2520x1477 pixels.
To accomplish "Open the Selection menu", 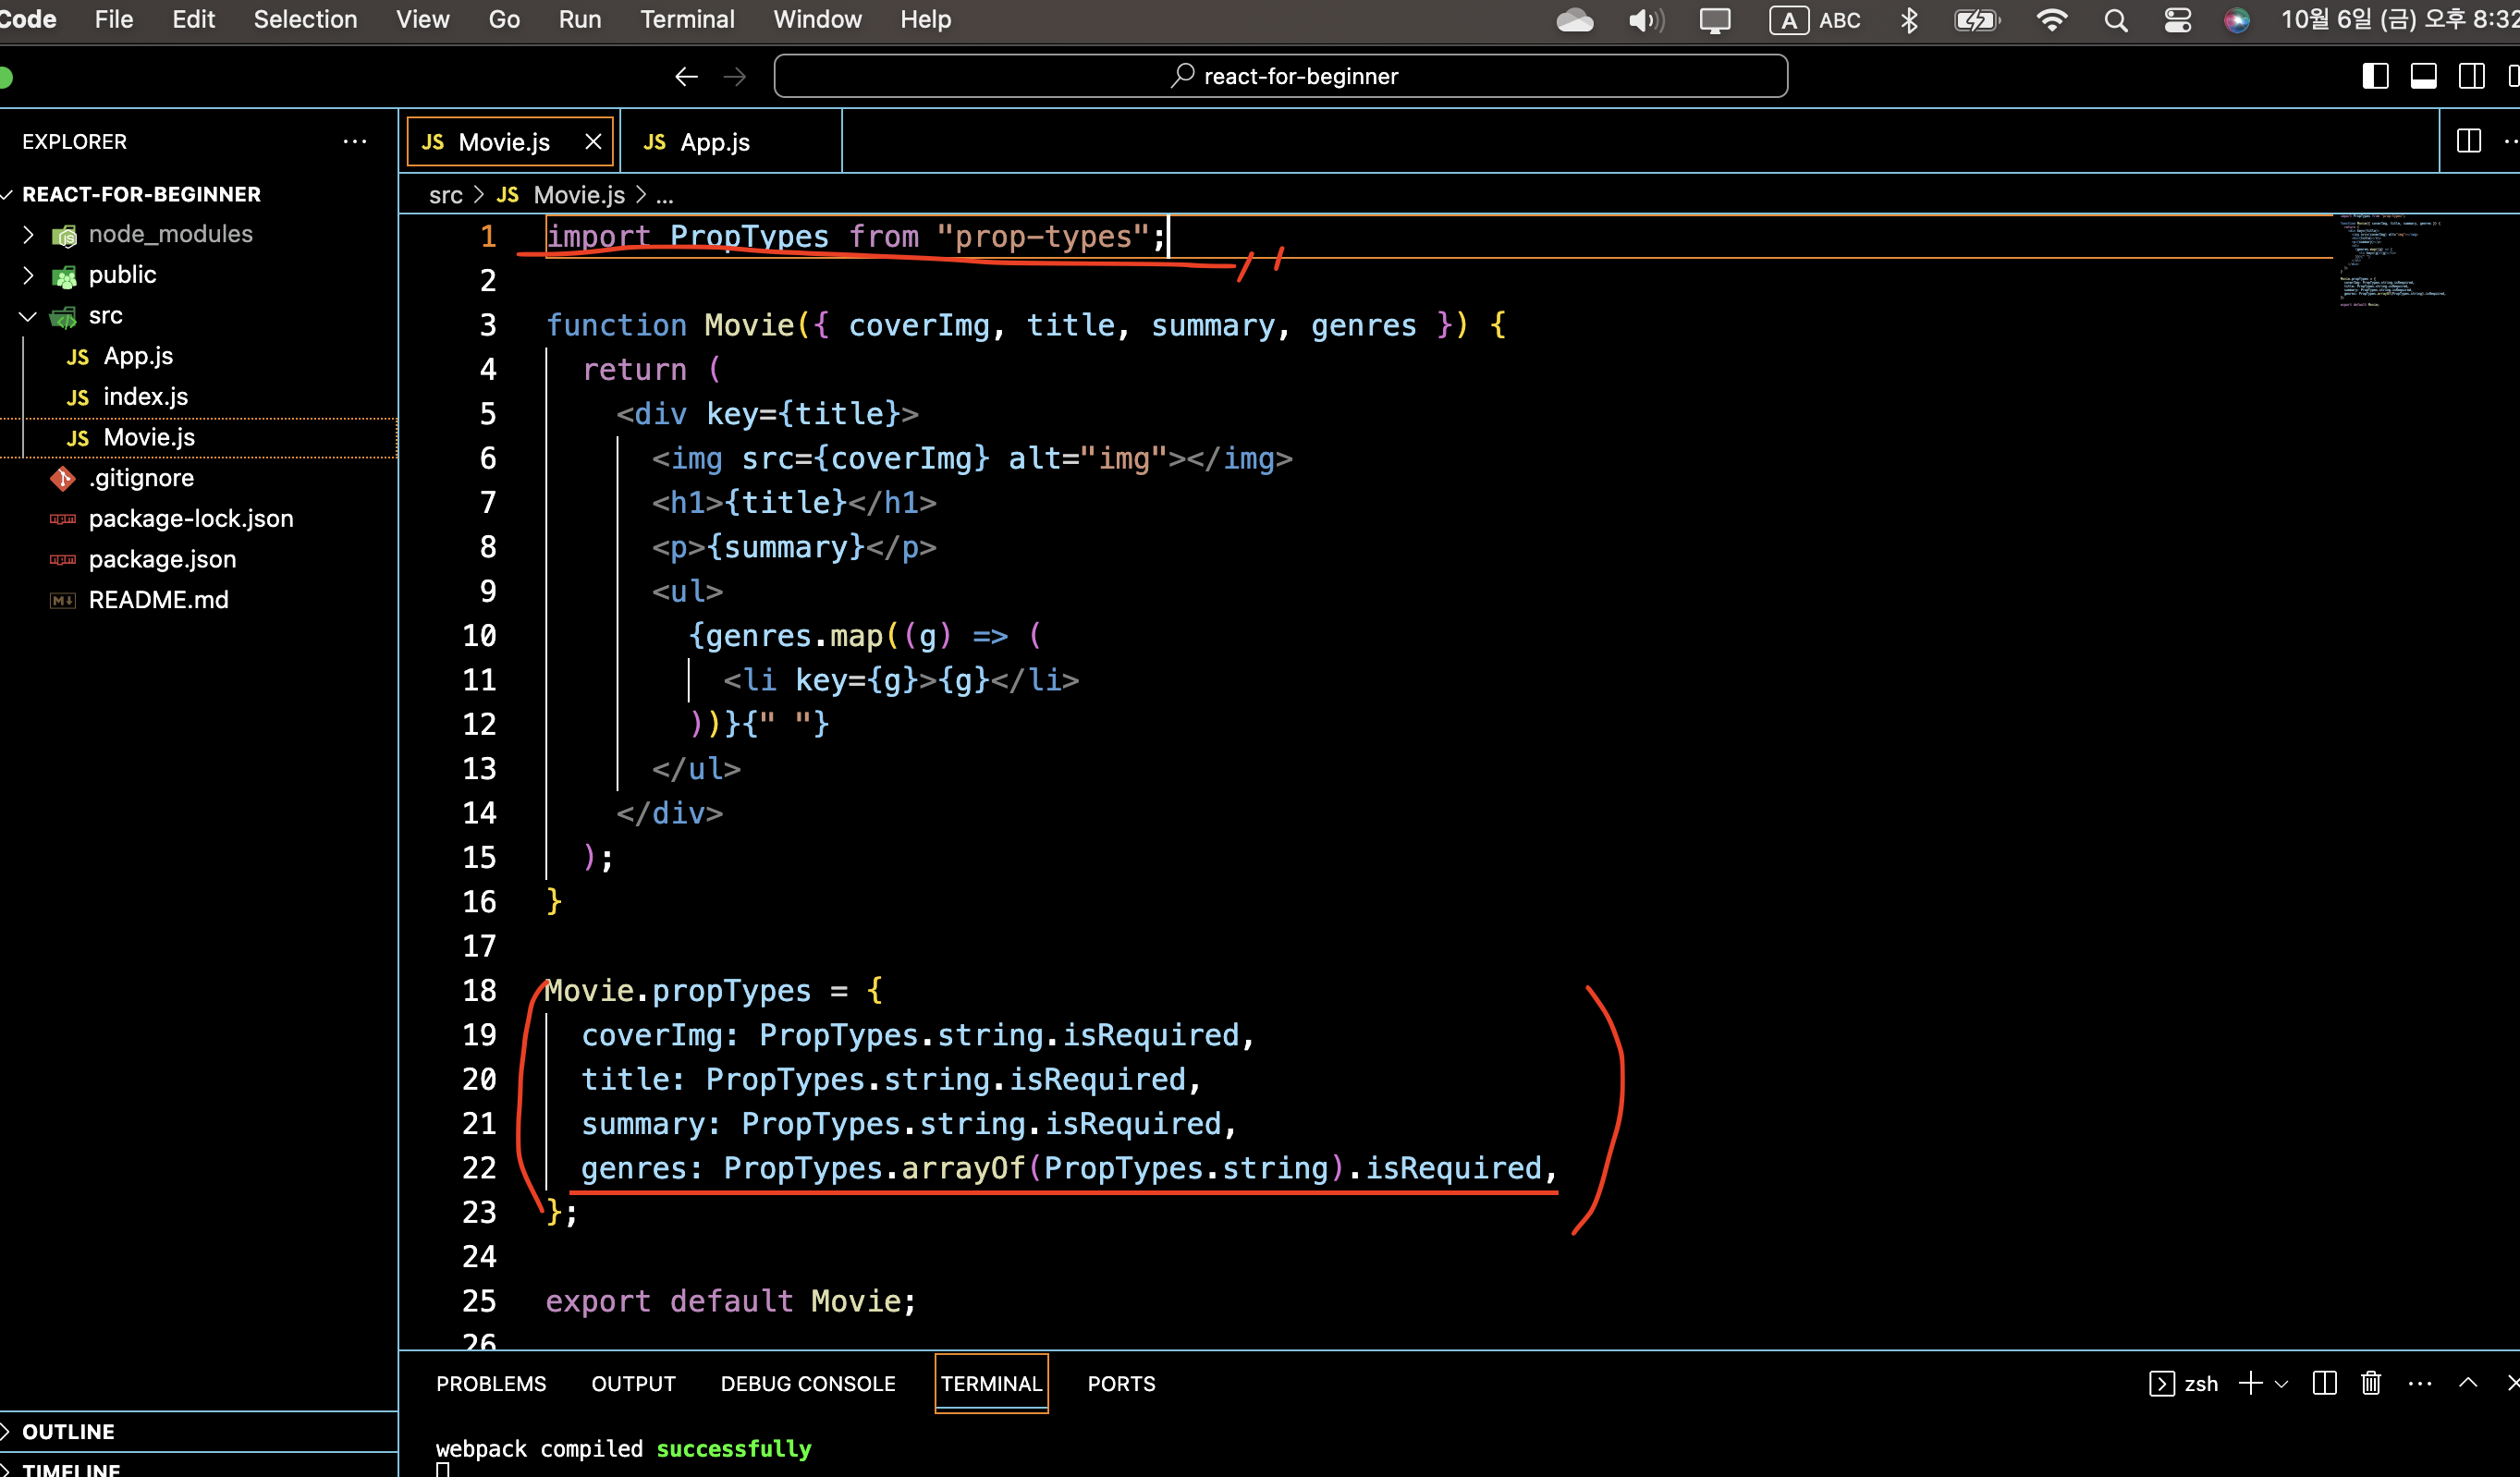I will (x=305, y=20).
